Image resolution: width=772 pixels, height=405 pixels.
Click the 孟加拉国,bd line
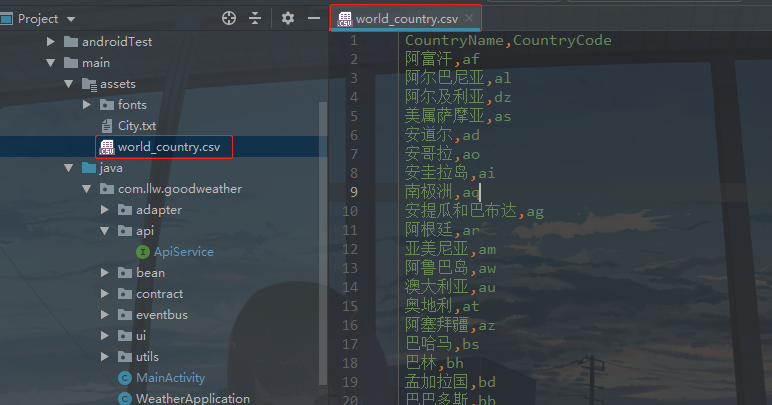450,382
